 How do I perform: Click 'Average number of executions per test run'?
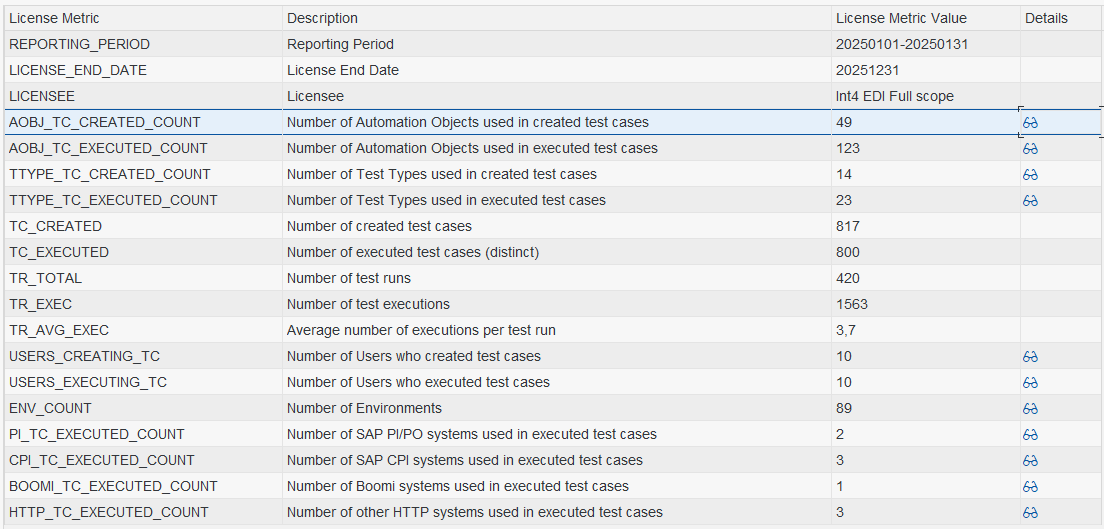(422, 331)
